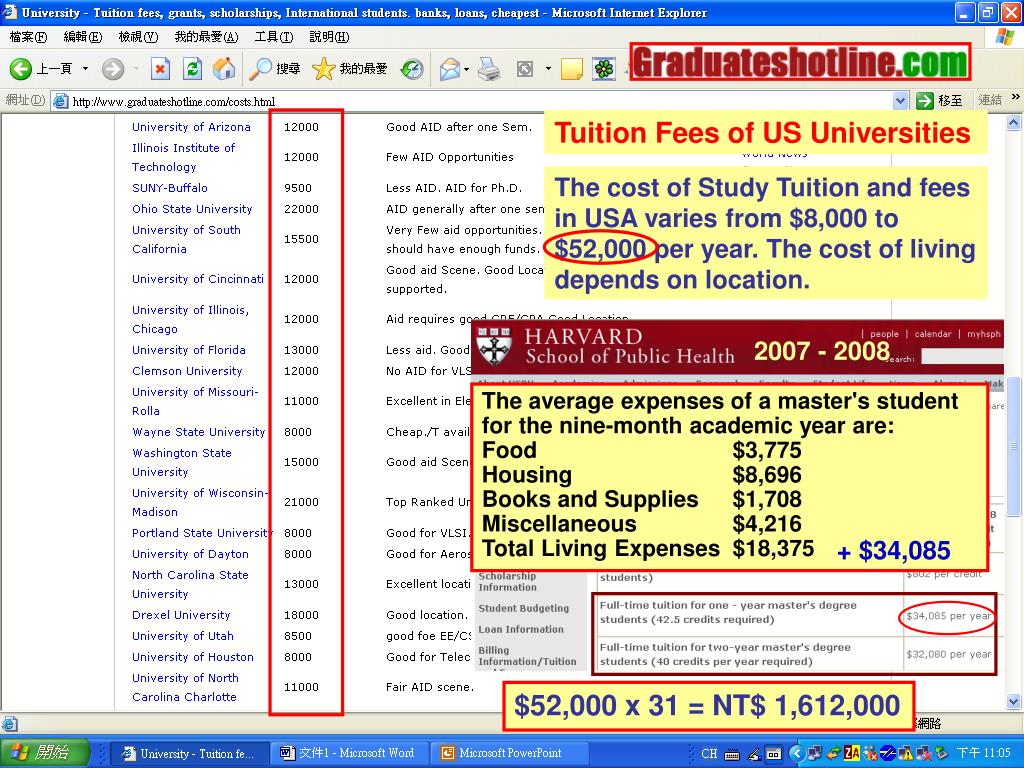The width and height of the screenshot is (1024, 768).
Task: Open the 我的最愛(A) menu
Action: click(x=207, y=37)
